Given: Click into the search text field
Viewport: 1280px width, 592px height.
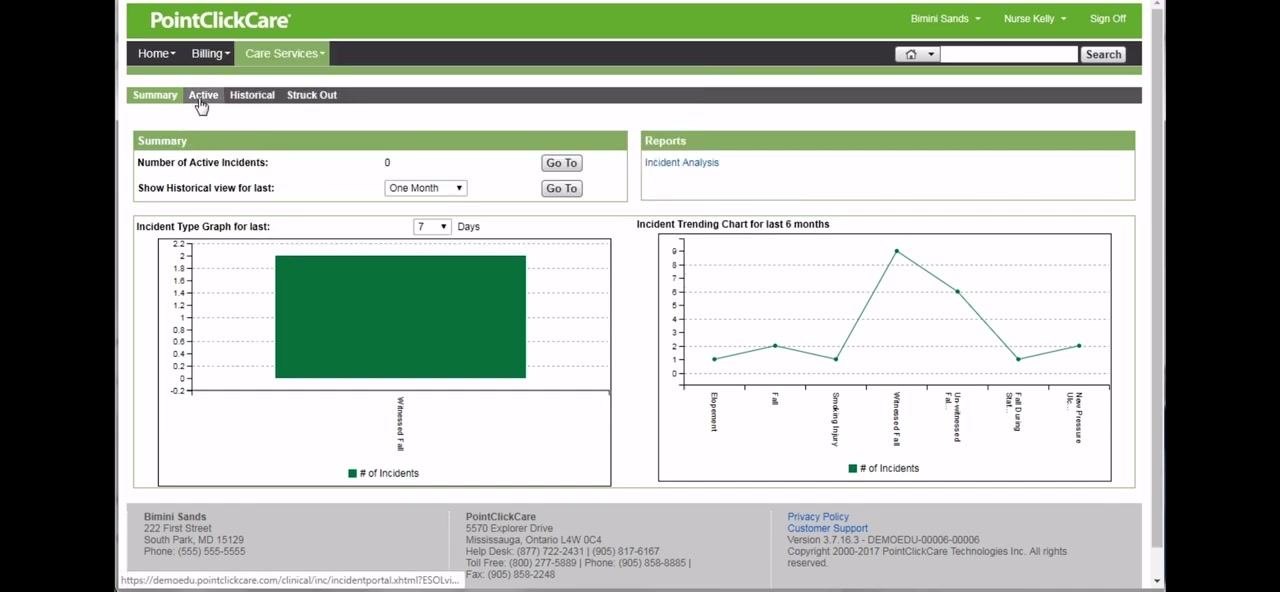Looking at the screenshot, I should [1008, 54].
